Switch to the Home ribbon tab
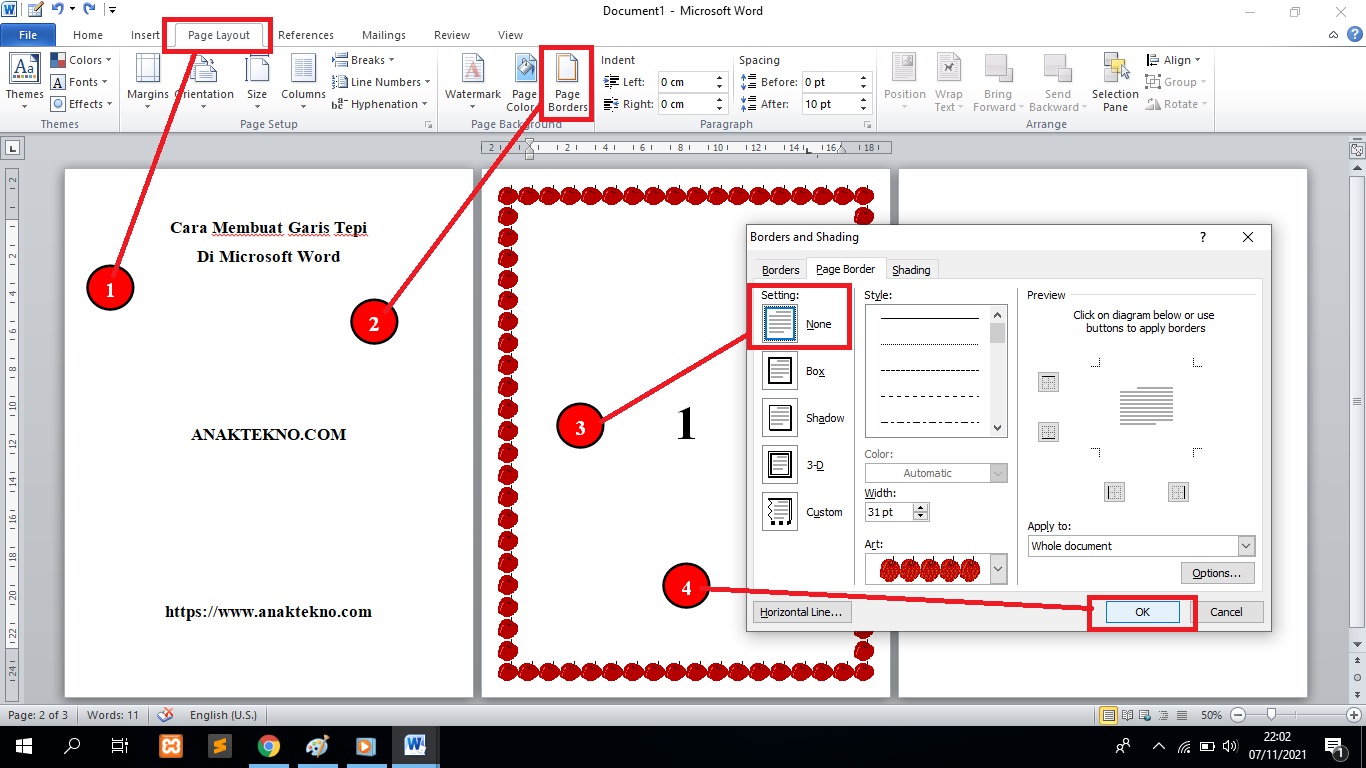Screen dimensions: 1366x768 pos(88,35)
